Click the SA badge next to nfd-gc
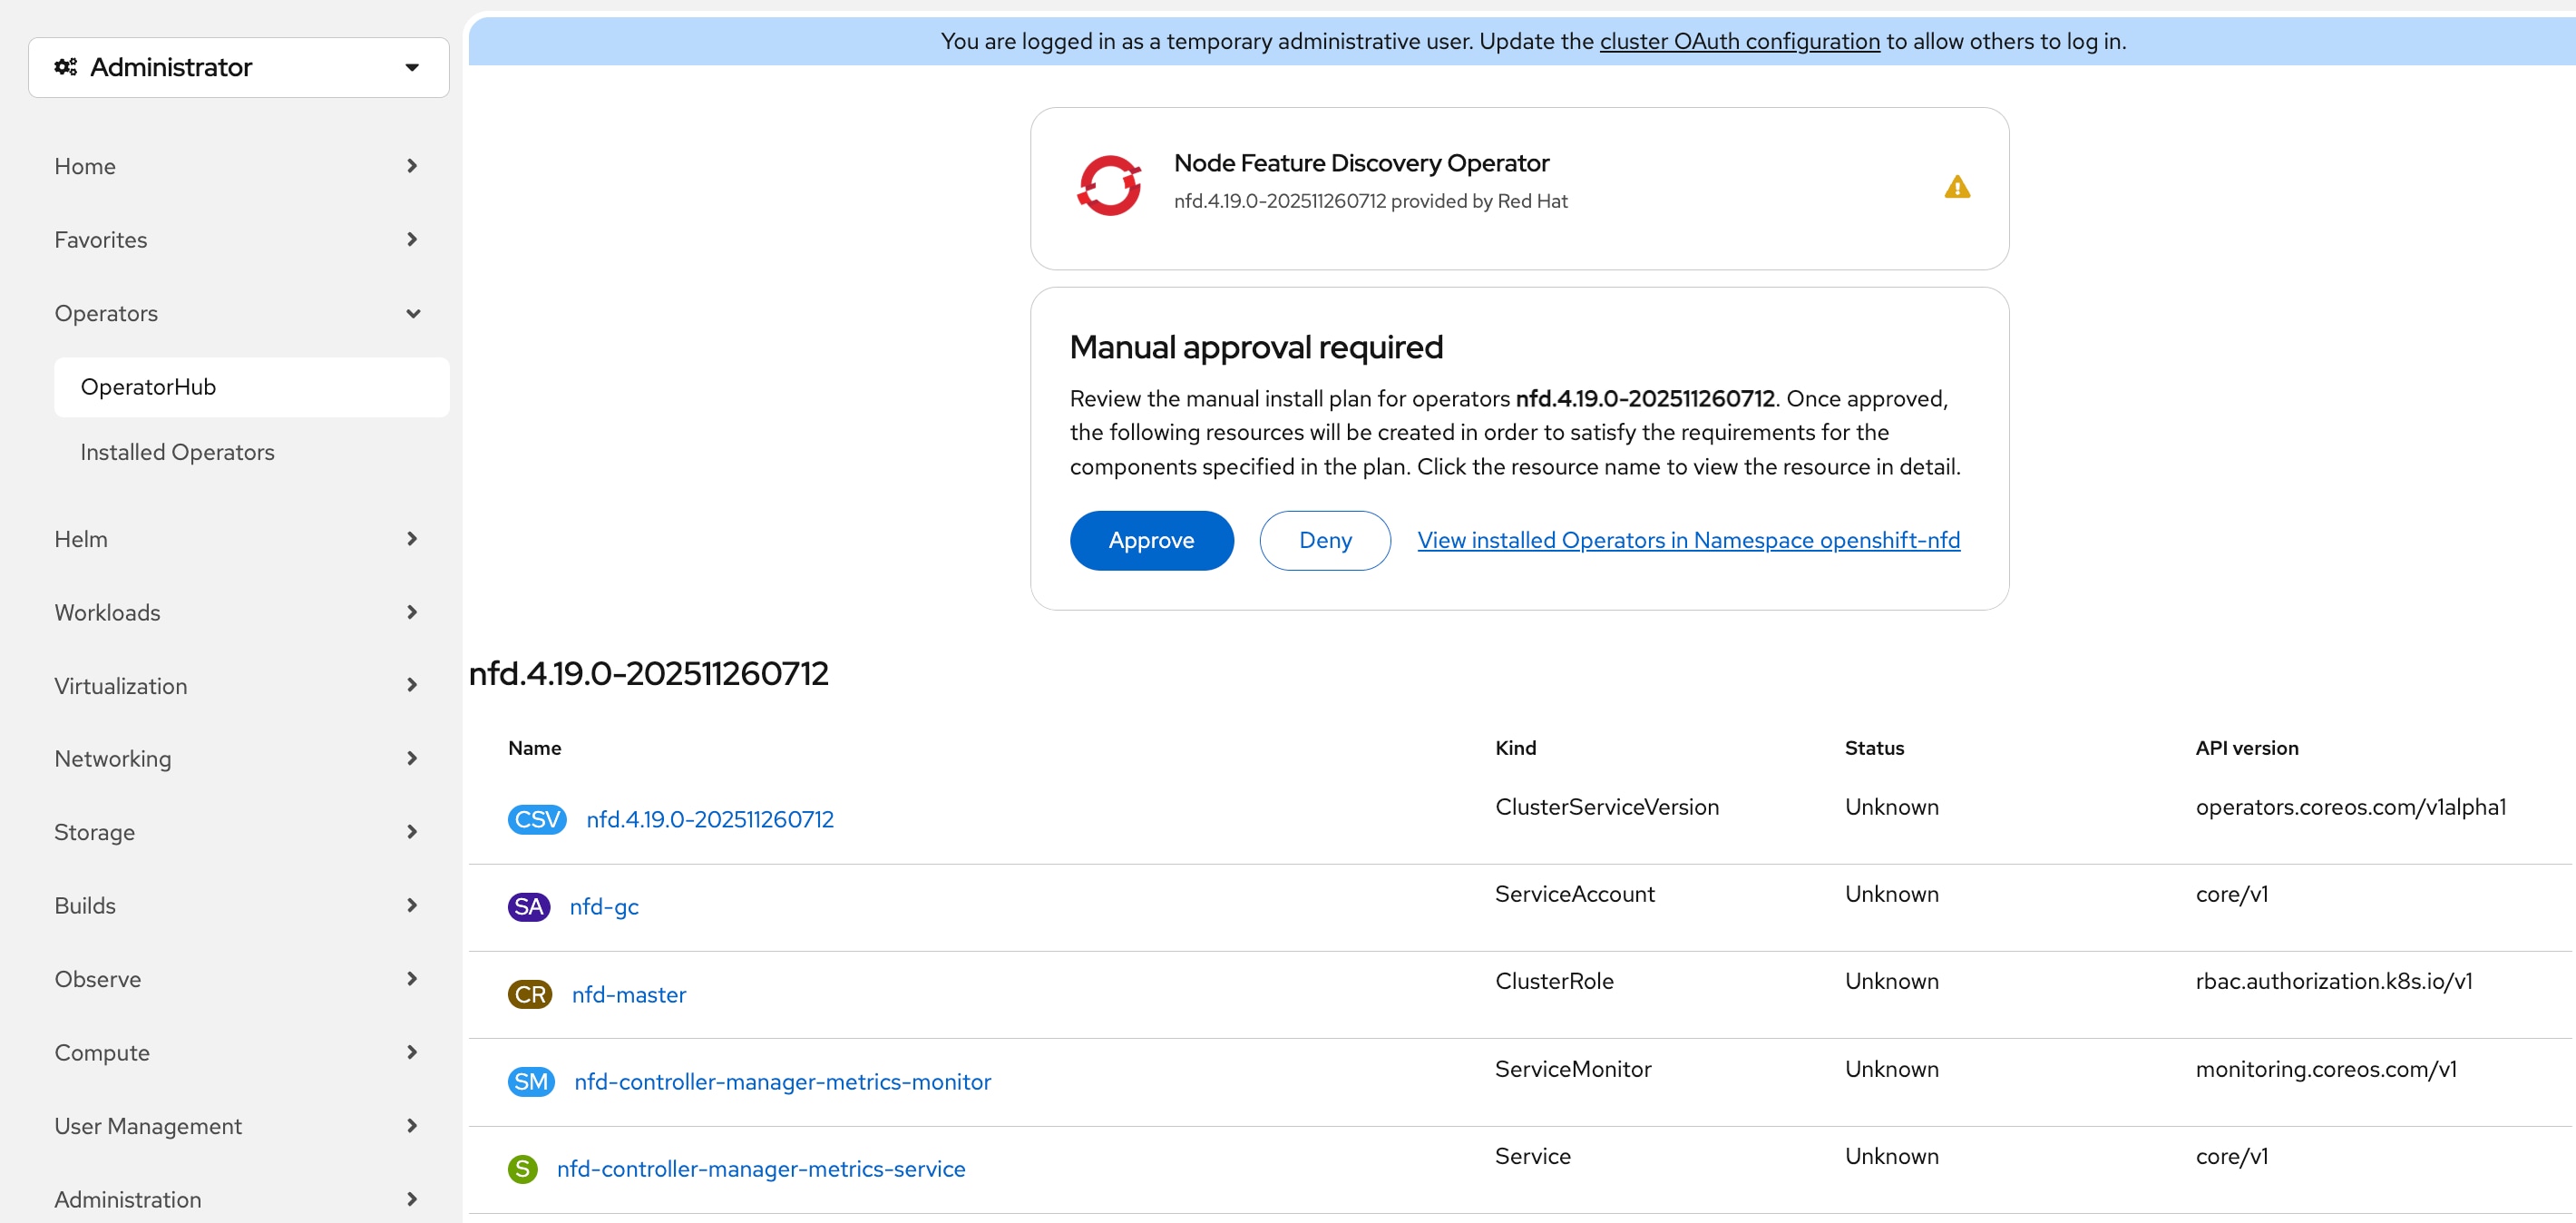The width and height of the screenshot is (2576, 1223). (x=529, y=906)
